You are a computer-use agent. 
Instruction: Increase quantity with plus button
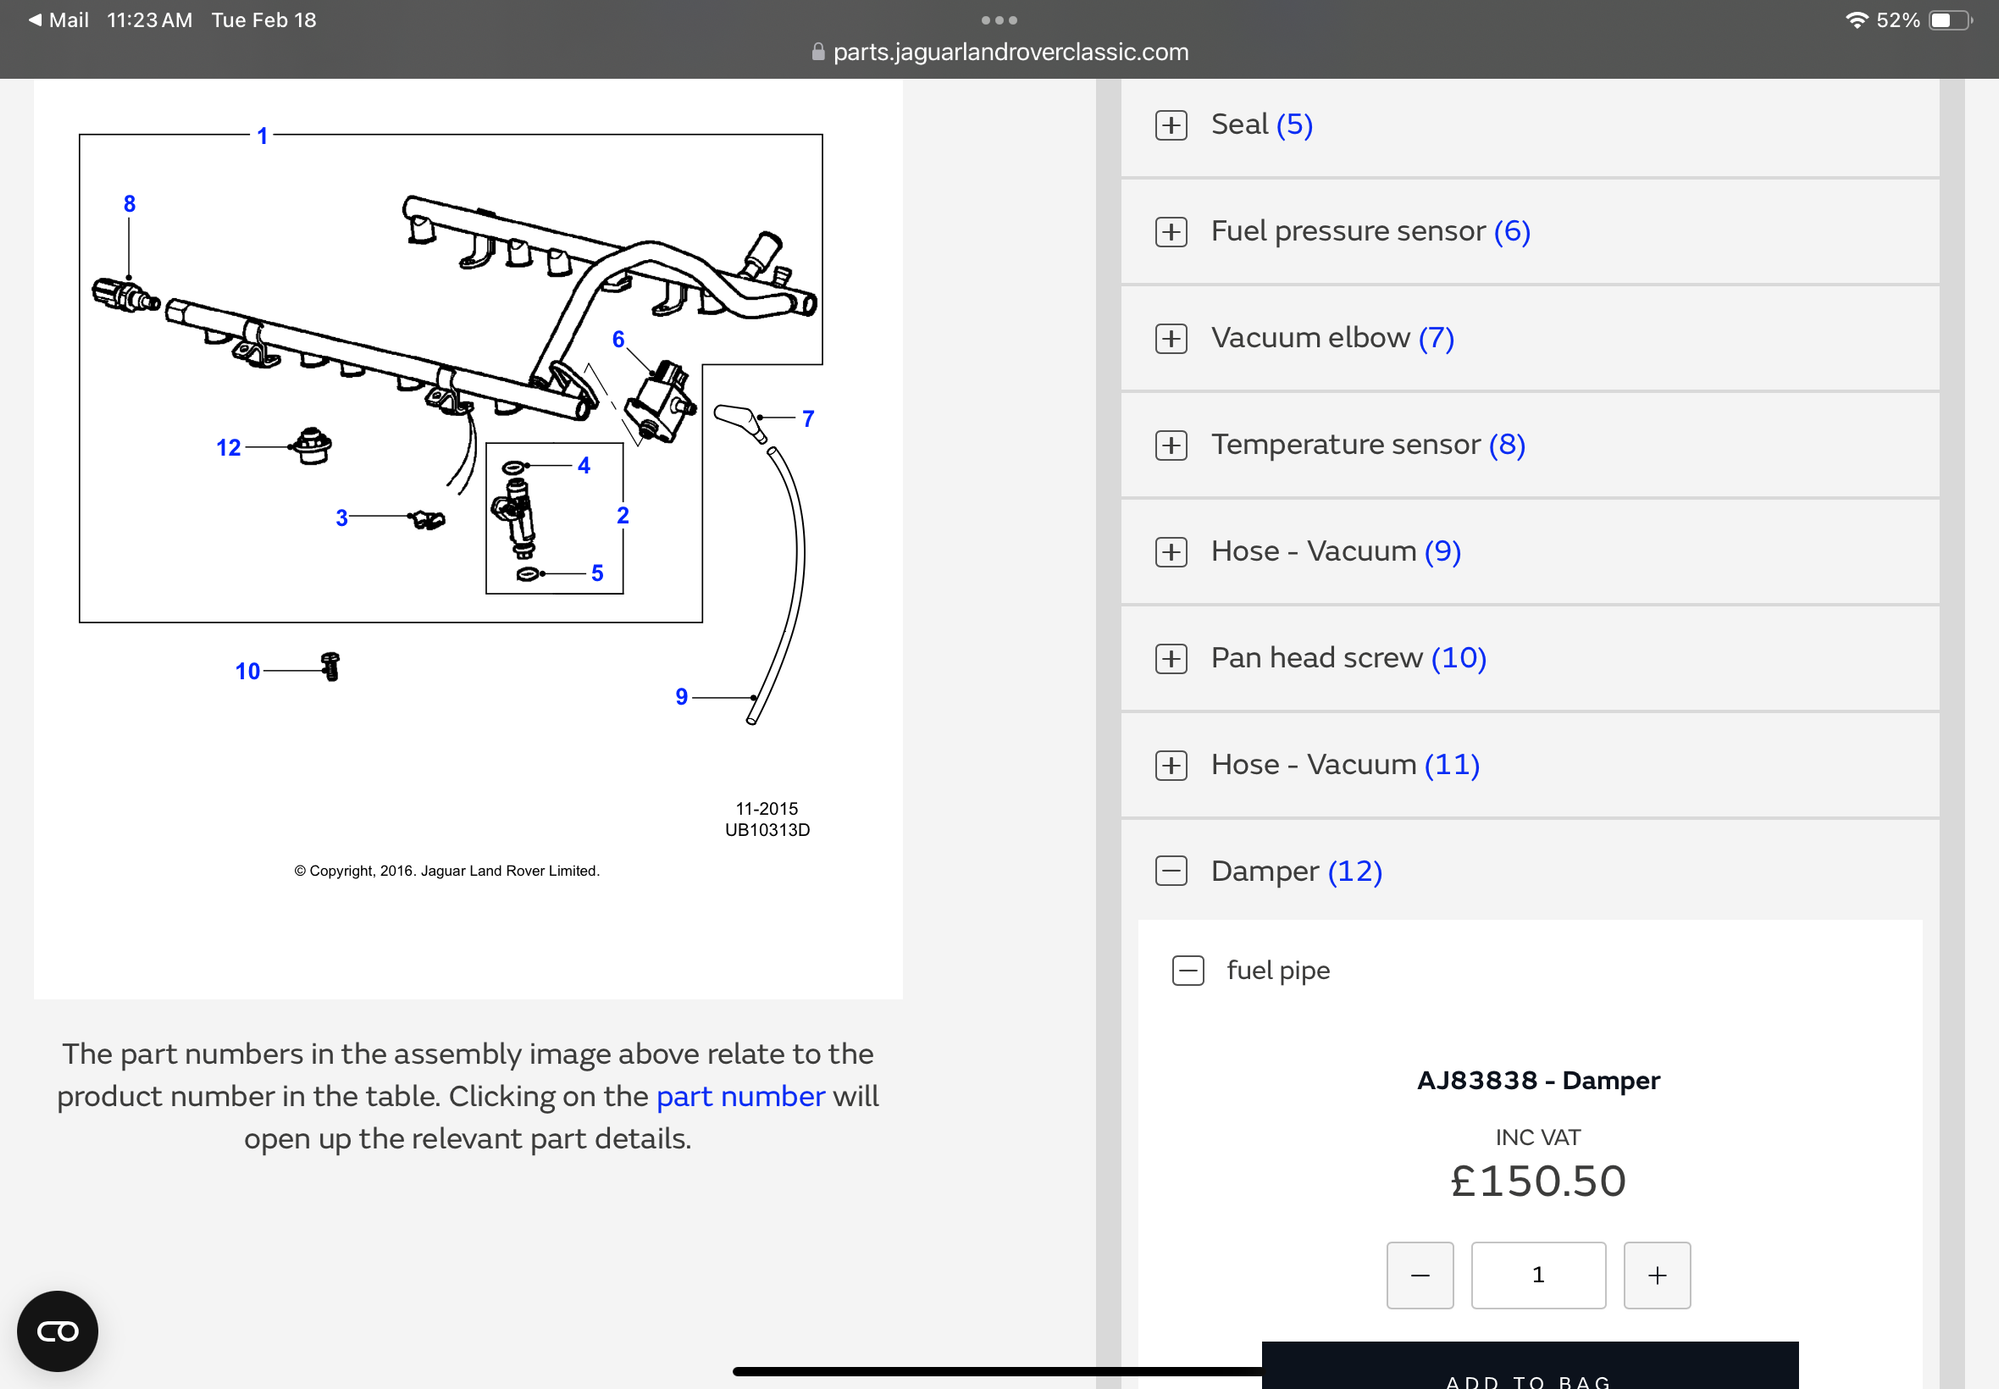(x=1657, y=1275)
